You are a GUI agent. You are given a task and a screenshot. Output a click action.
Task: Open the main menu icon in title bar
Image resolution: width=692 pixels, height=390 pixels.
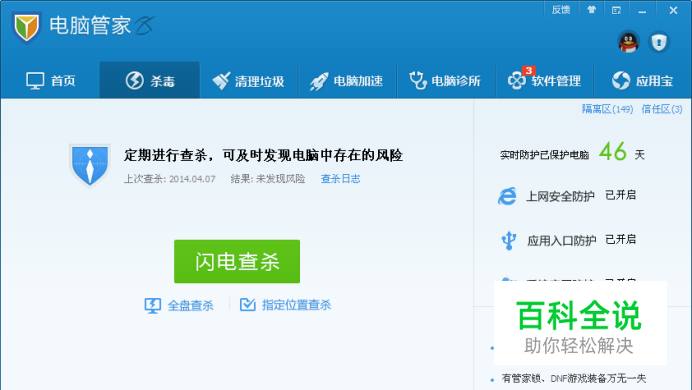[617, 10]
